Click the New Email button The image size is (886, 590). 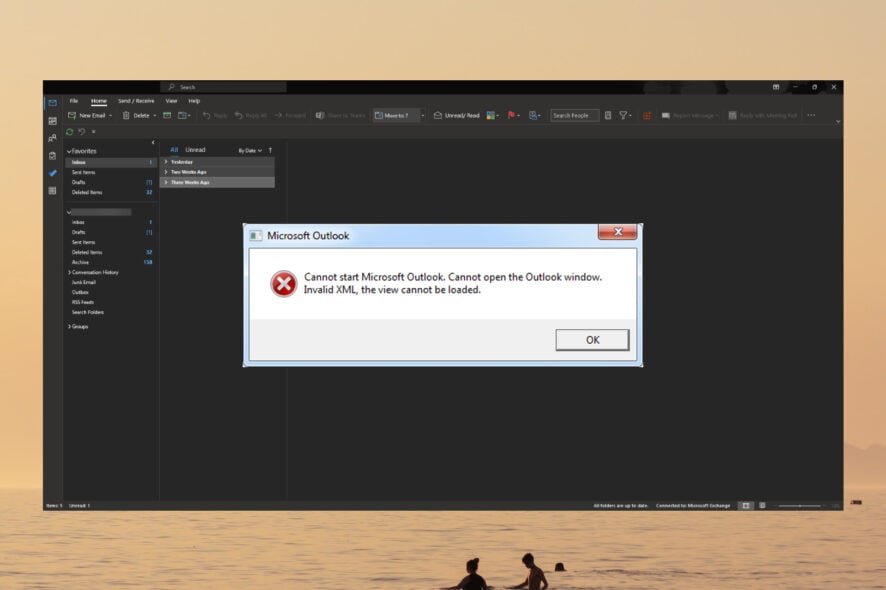pos(86,115)
